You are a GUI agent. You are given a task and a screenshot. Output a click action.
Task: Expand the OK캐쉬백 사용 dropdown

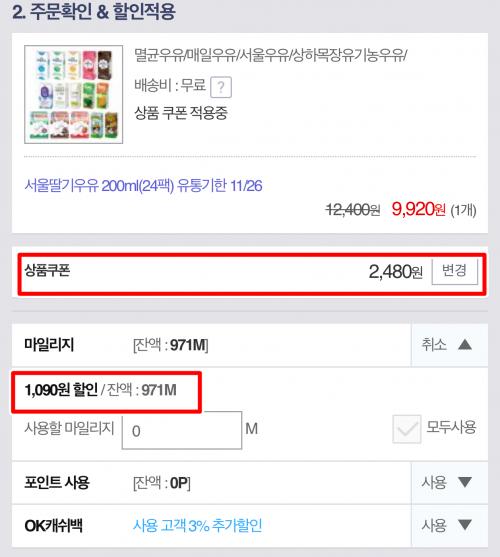(449, 525)
